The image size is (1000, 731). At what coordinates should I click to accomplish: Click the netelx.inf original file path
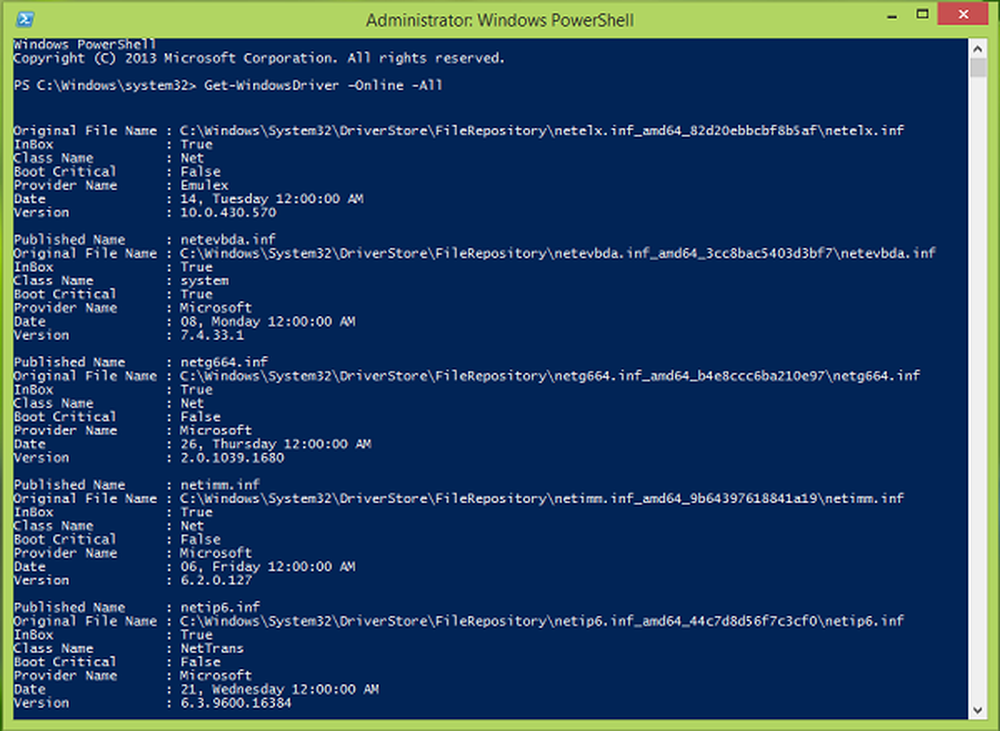pyautogui.click(x=542, y=131)
